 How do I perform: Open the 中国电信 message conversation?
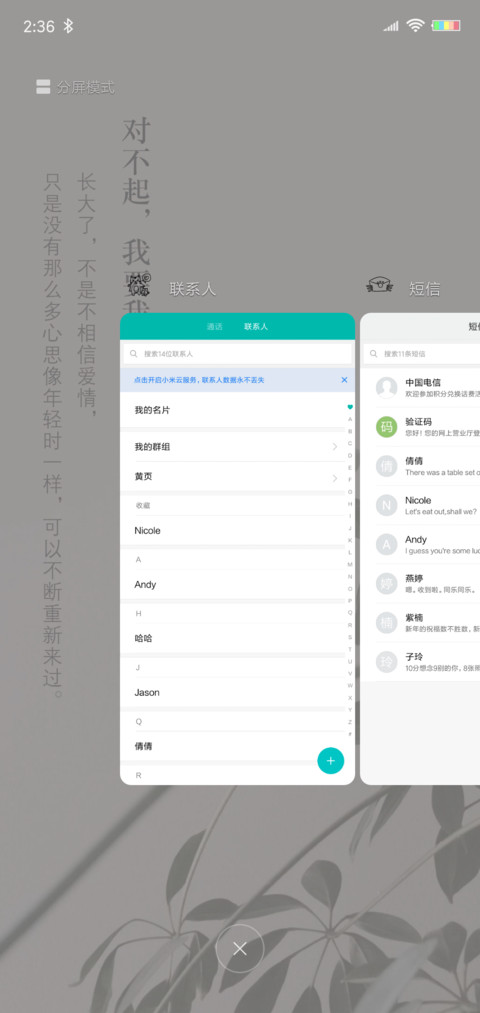coord(420,388)
